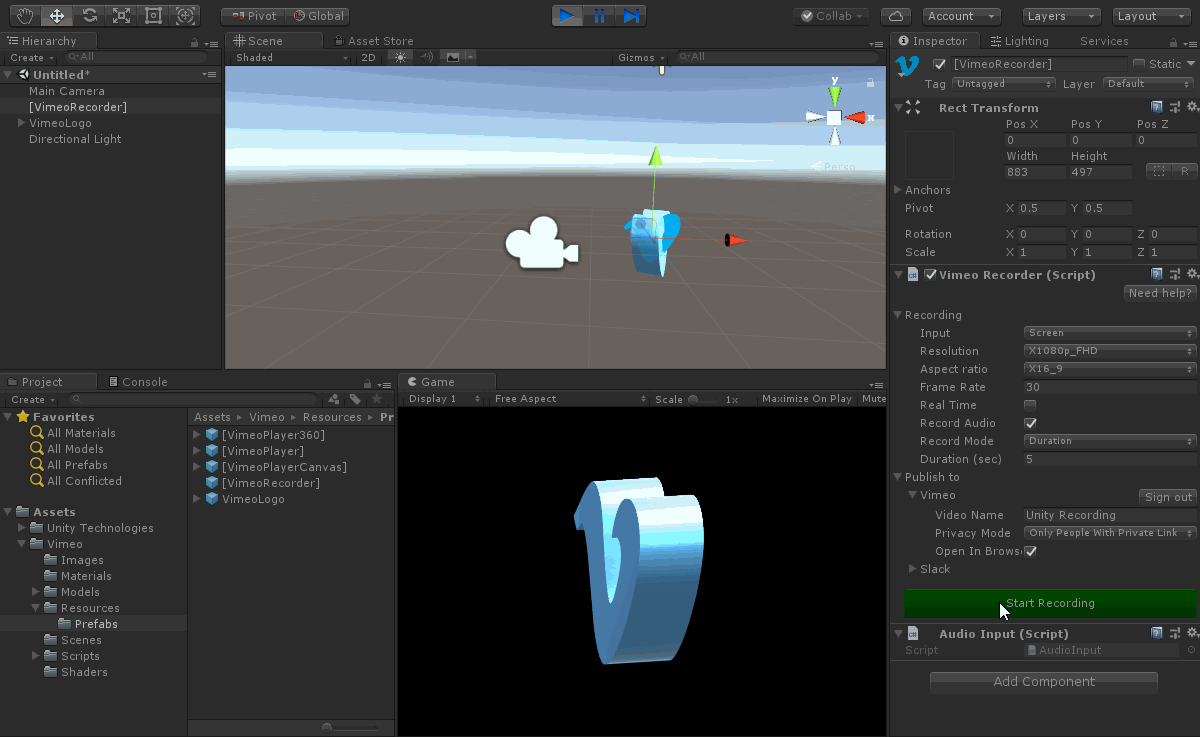Select the combined Transform tool
This screenshot has height=737, width=1200.
pos(185,16)
